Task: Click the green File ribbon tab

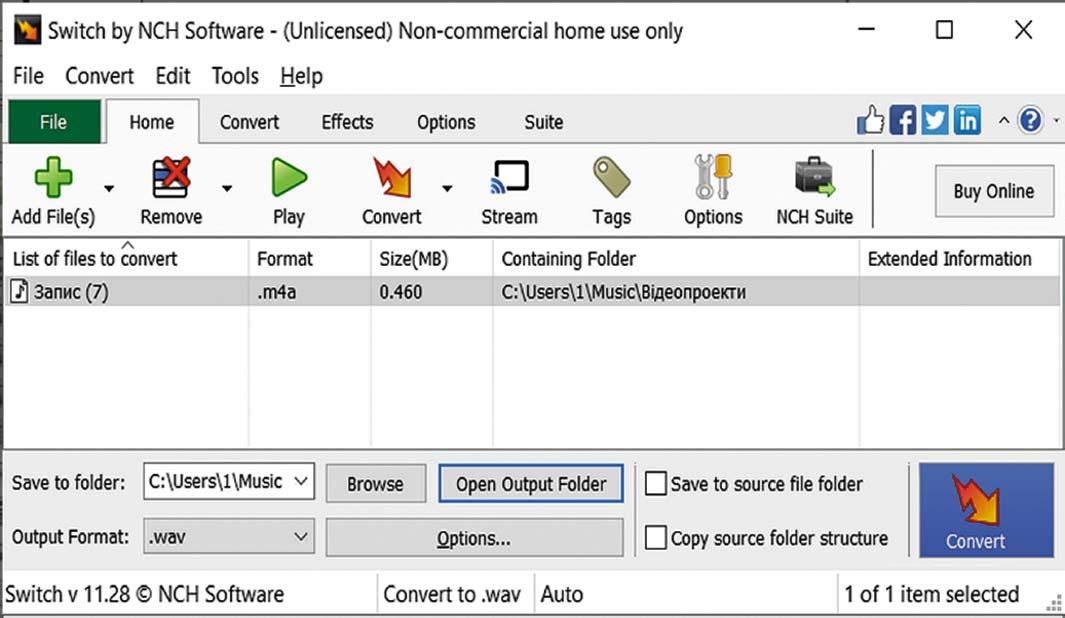Action: [x=54, y=122]
